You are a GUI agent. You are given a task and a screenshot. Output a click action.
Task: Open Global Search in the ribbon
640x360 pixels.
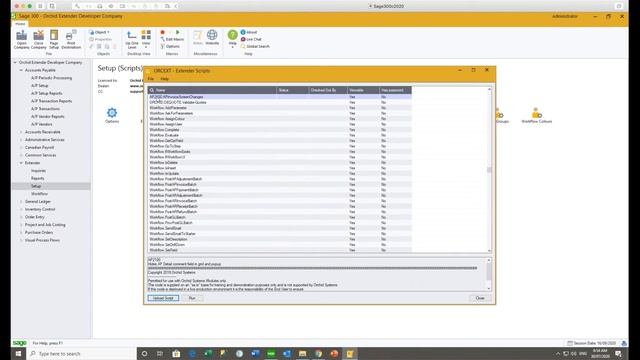(255, 46)
